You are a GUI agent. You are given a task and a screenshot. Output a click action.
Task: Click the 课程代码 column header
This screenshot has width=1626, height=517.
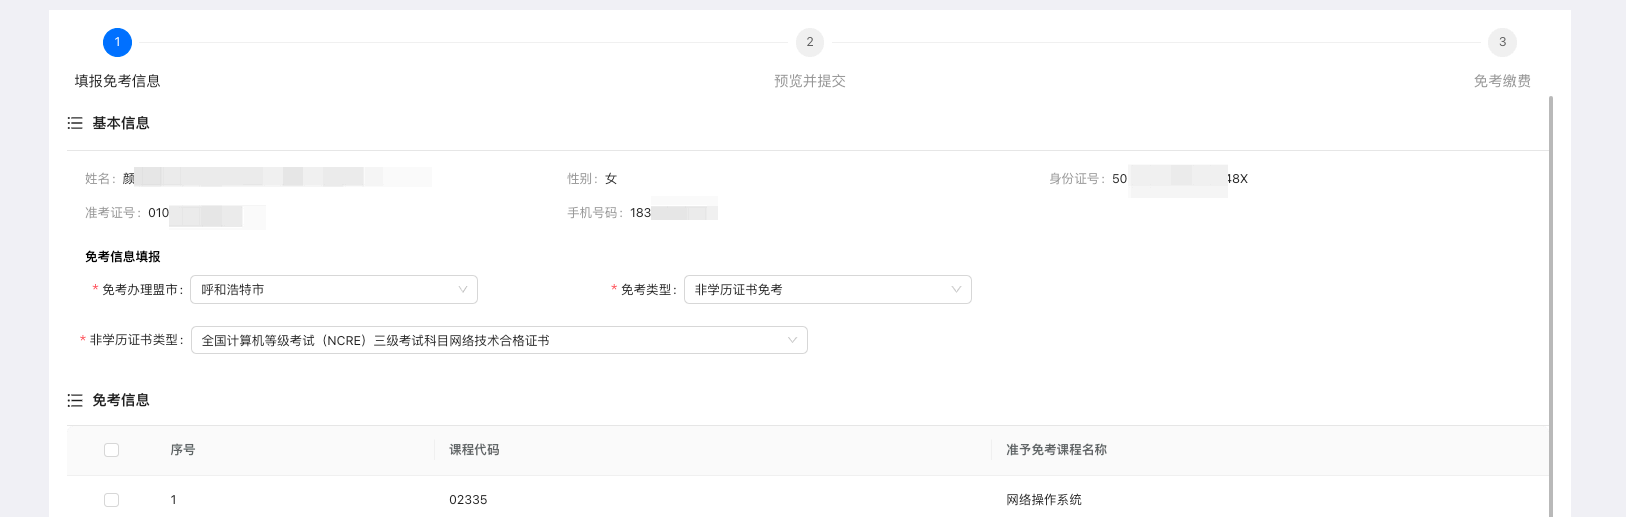pyautogui.click(x=474, y=450)
